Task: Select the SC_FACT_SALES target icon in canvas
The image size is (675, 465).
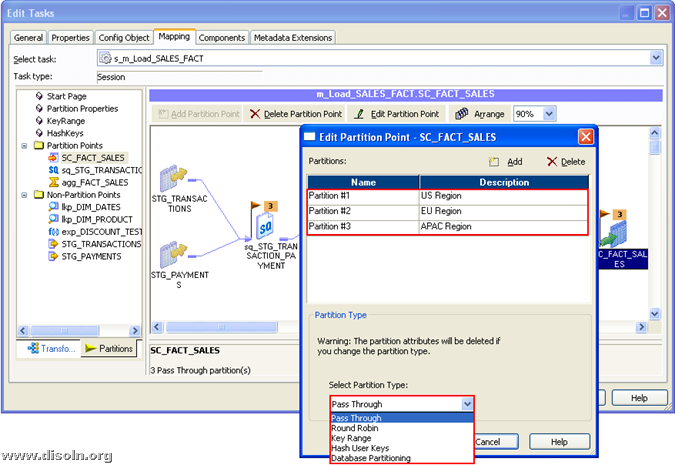Action: click(x=617, y=231)
